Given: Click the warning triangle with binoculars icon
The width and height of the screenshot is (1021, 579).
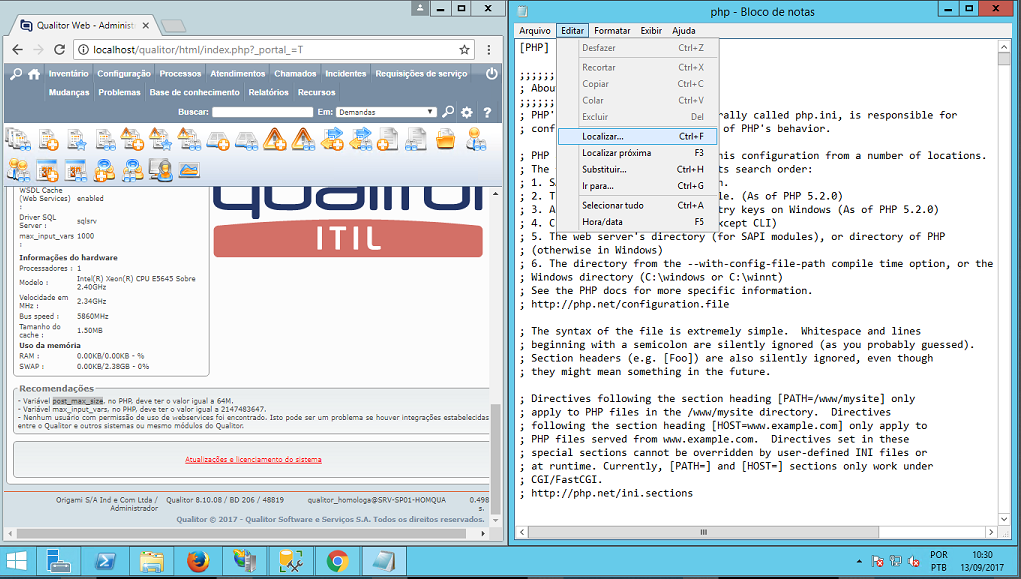Looking at the screenshot, I should [x=303, y=139].
